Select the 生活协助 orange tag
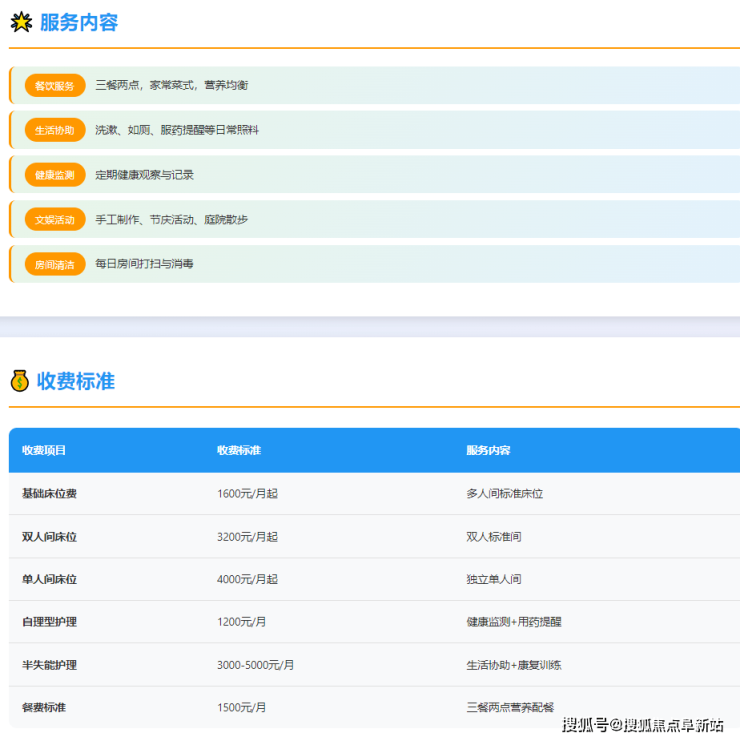The width and height of the screenshot is (740, 741). [x=55, y=130]
